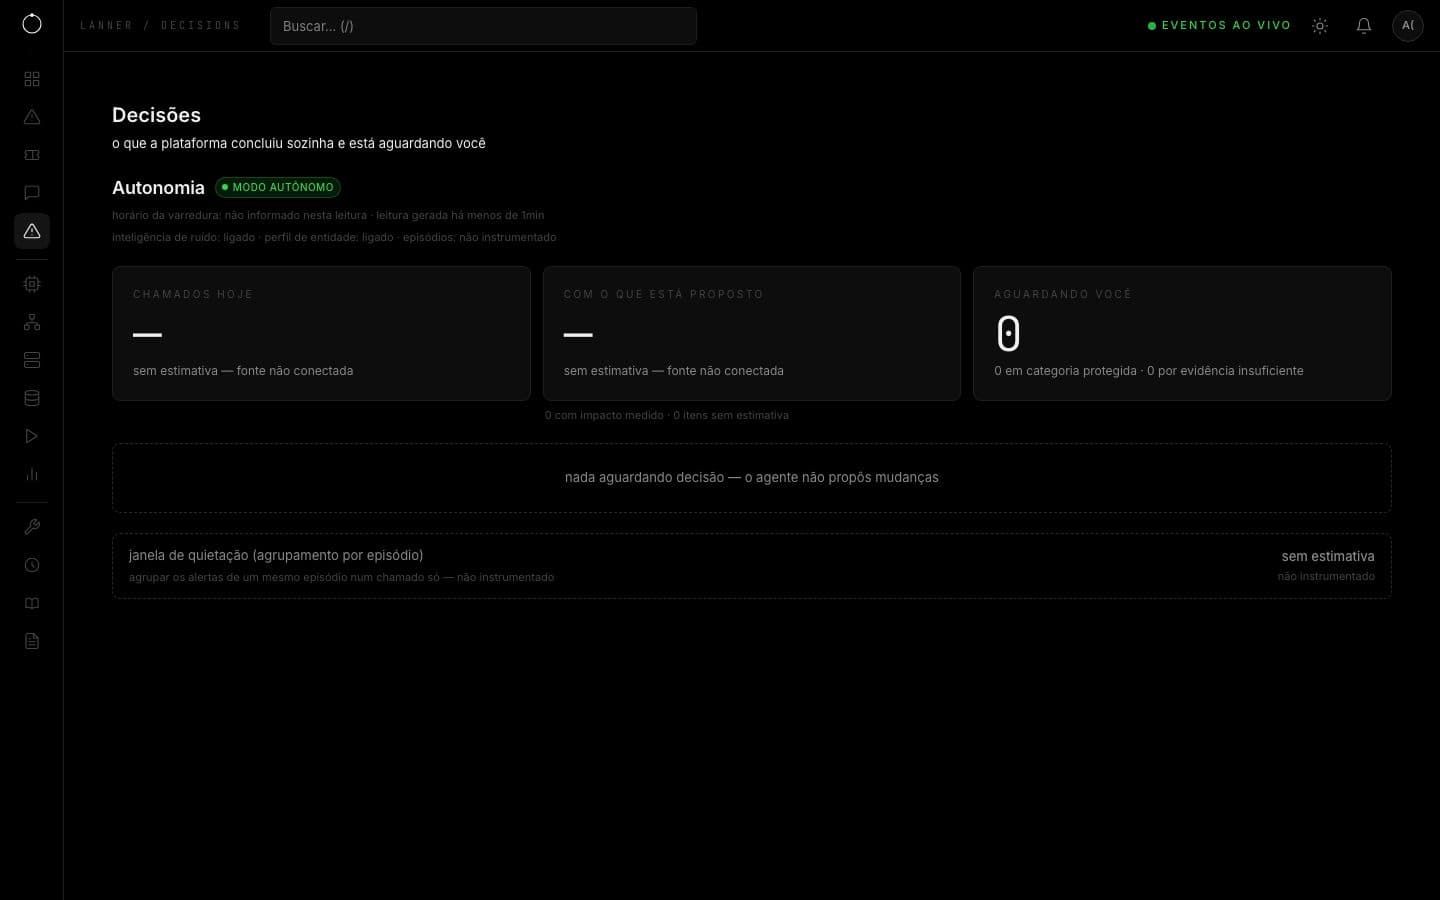The image size is (1440, 900).
Task: Open the open-book sidebar icon
Action: tap(32, 603)
